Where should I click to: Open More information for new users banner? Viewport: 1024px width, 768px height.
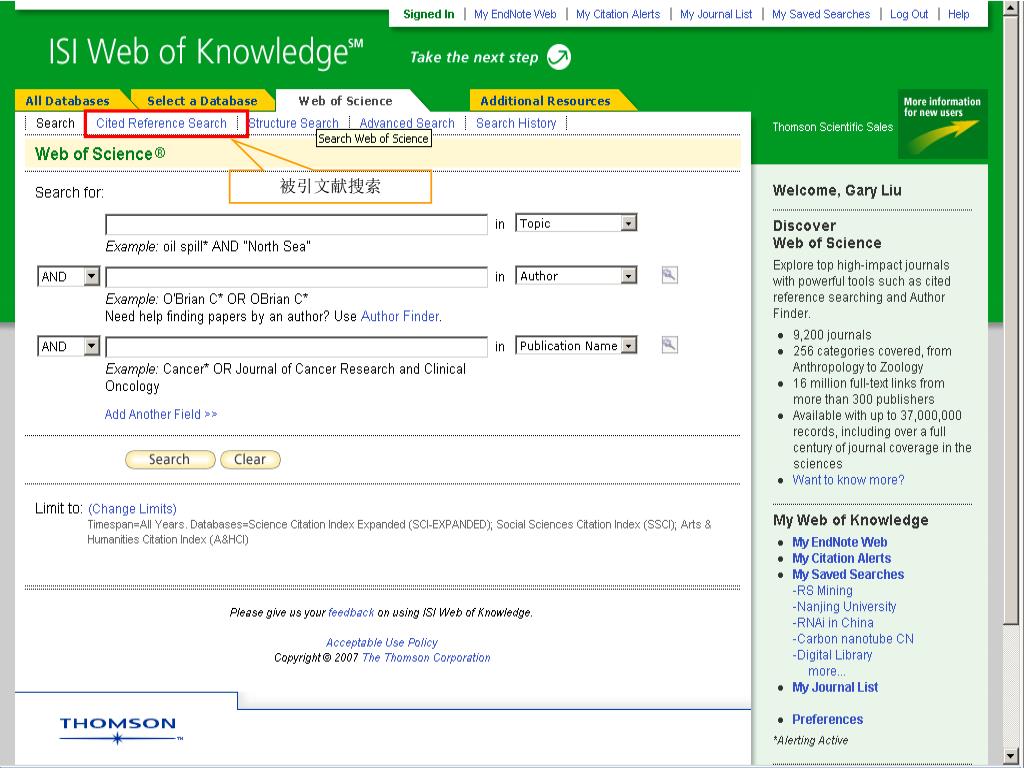[942, 124]
